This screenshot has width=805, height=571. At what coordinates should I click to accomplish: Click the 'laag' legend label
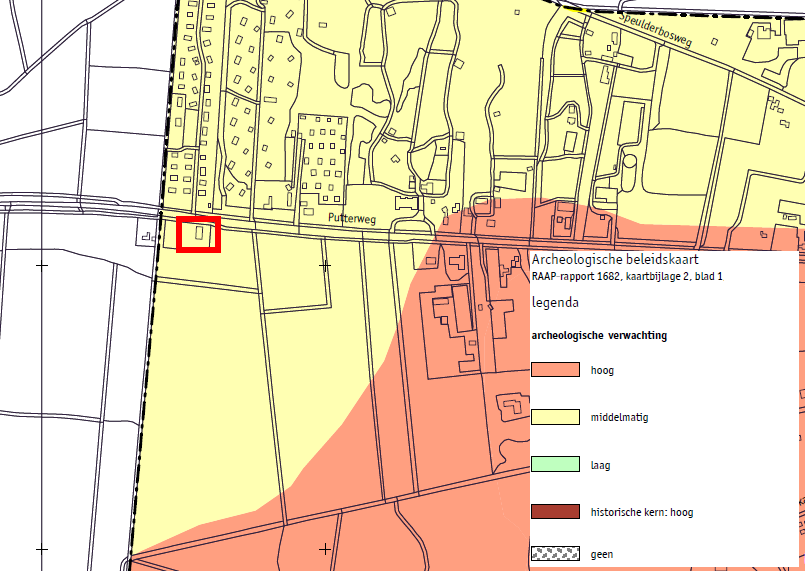point(600,465)
